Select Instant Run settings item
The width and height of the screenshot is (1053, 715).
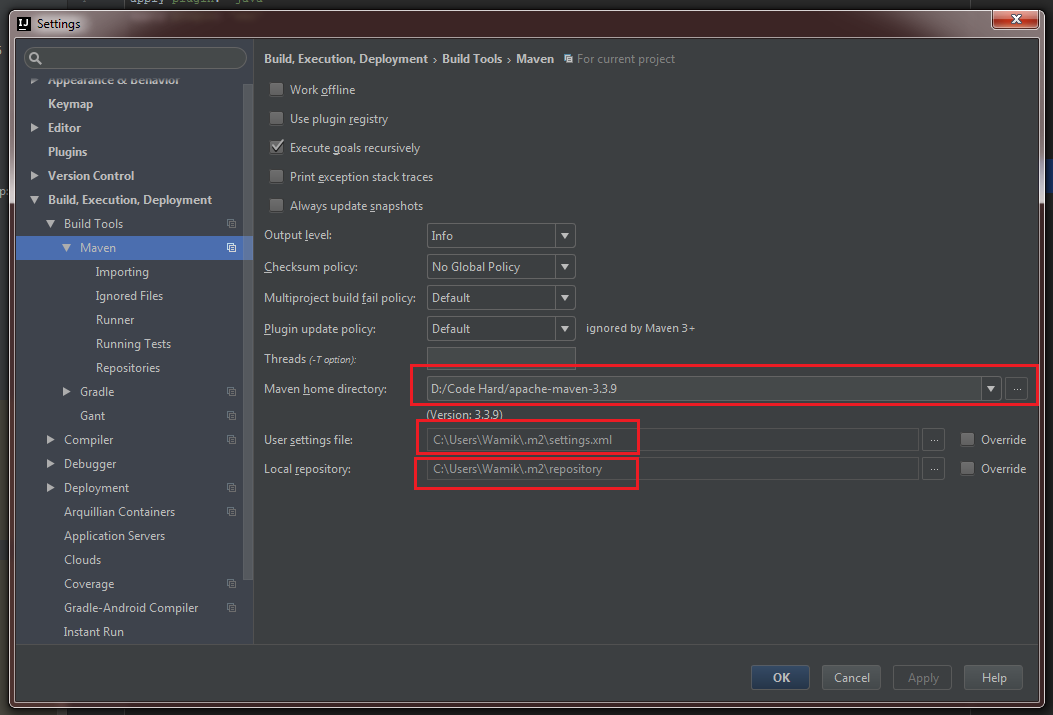(x=93, y=632)
